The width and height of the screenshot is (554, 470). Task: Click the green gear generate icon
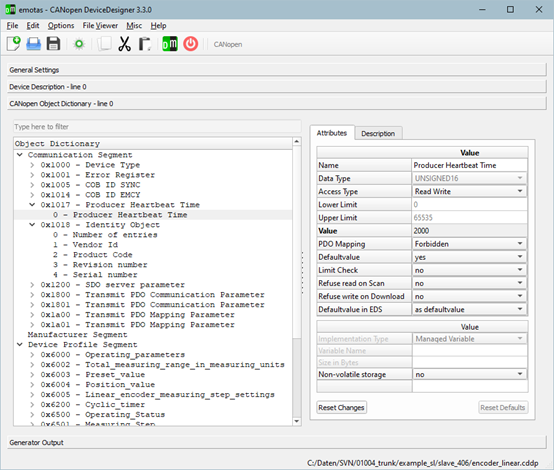(x=79, y=44)
